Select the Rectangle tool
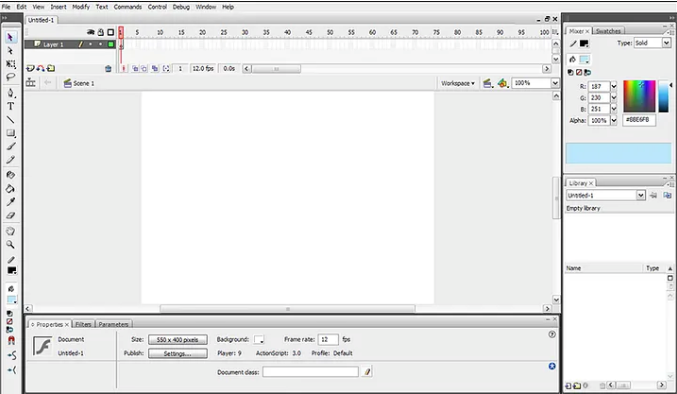 click(x=10, y=133)
